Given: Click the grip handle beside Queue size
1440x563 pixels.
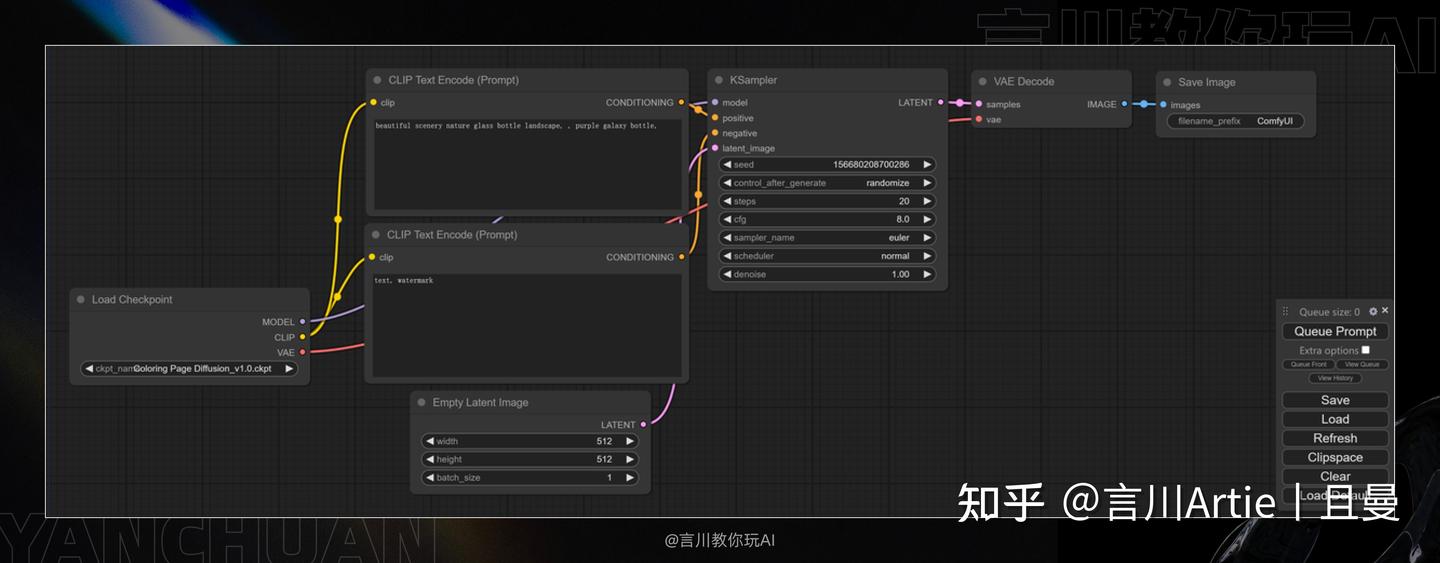Looking at the screenshot, I should pos(1286,312).
